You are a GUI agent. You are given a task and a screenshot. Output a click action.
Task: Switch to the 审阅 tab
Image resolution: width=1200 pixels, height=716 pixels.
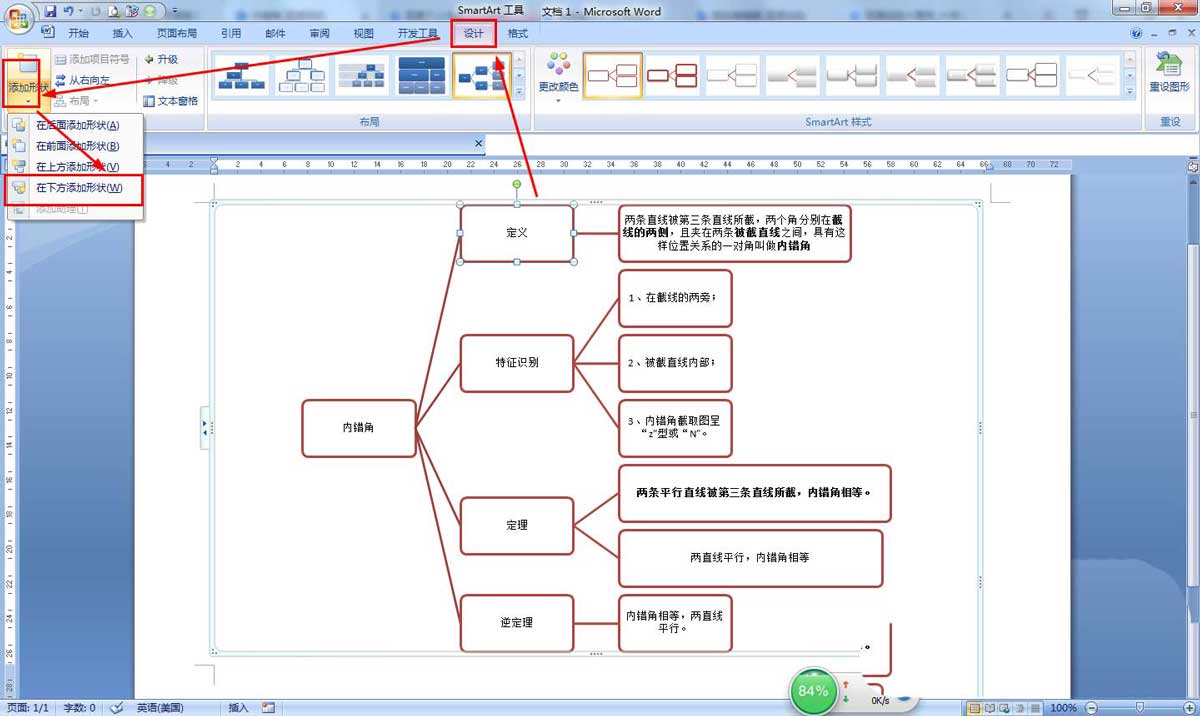(319, 33)
